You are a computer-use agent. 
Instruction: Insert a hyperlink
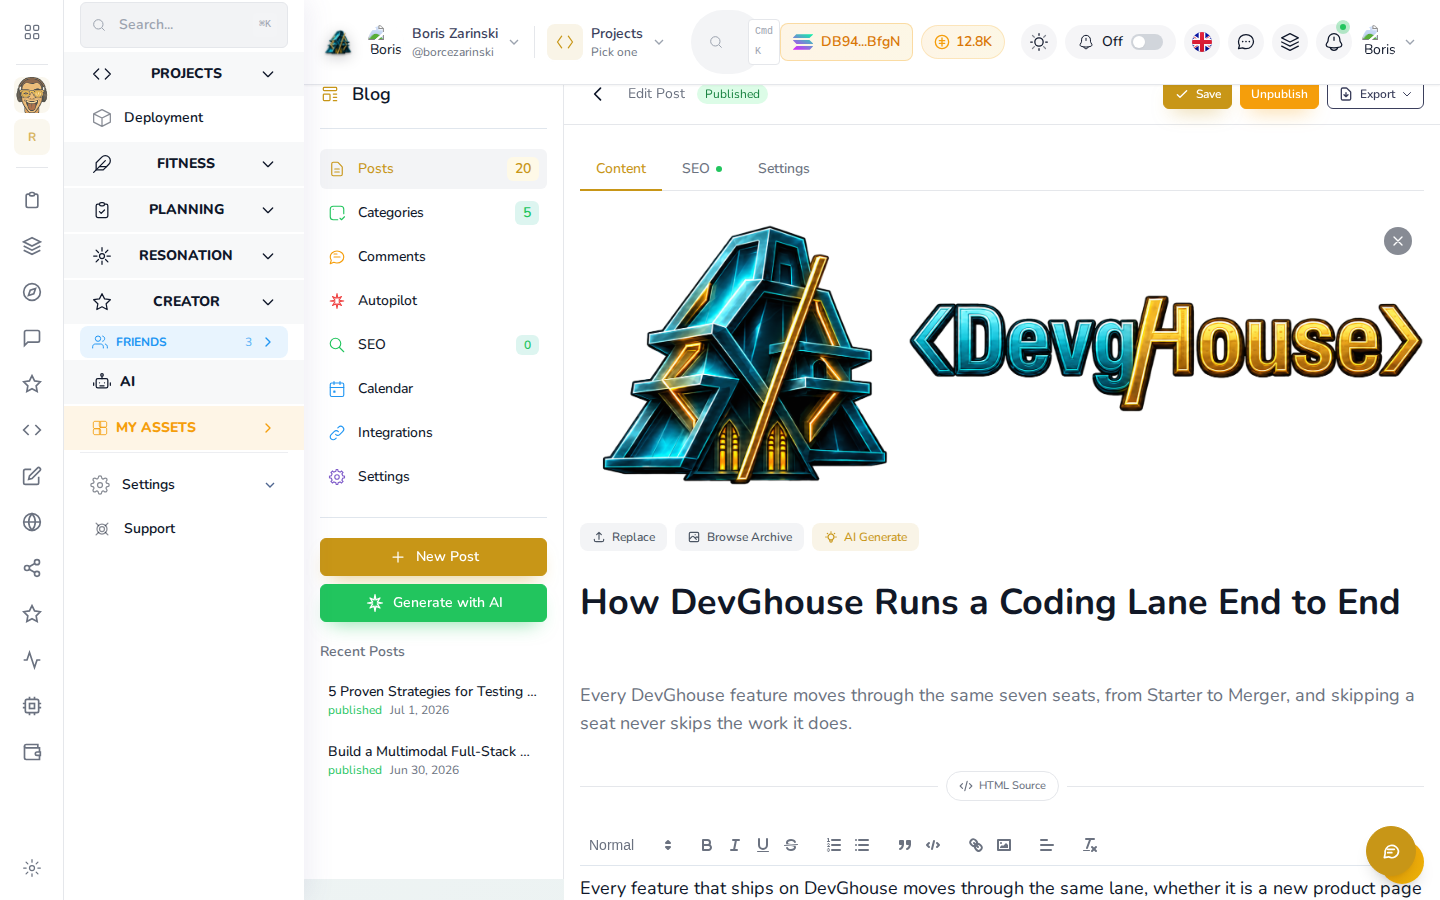tap(976, 845)
